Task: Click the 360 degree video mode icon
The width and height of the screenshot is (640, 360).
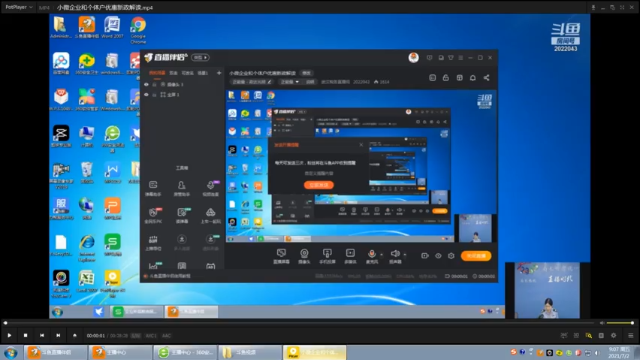Action: point(564,336)
